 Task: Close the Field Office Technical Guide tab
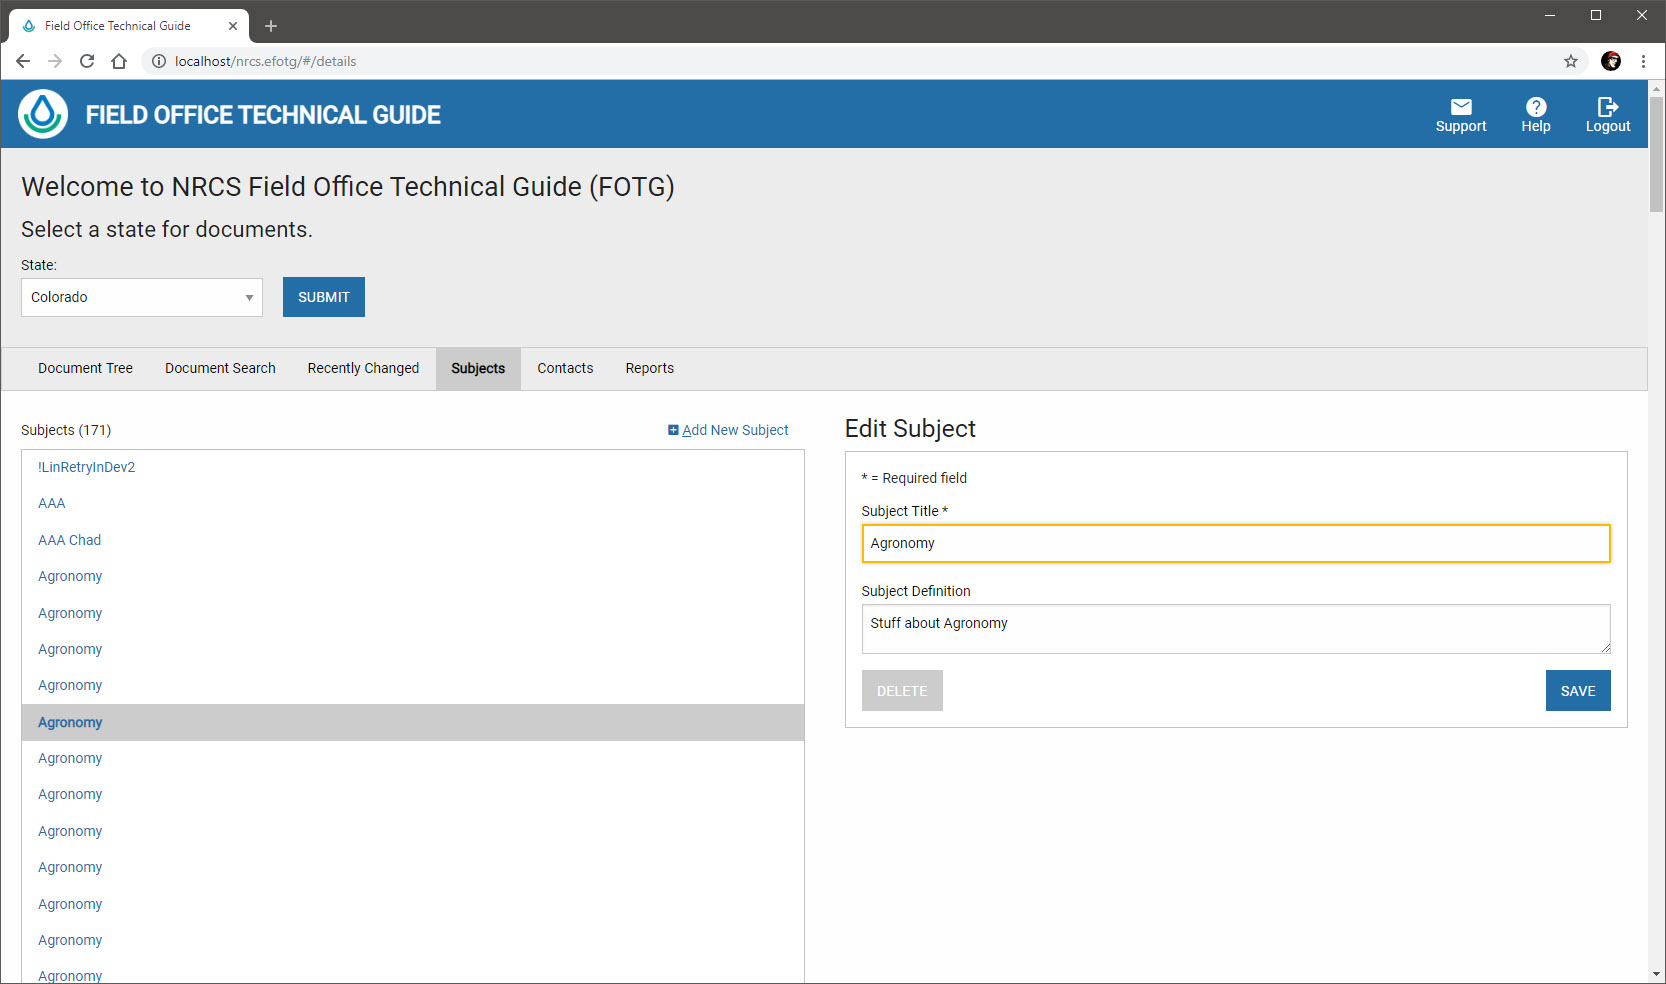(x=232, y=26)
